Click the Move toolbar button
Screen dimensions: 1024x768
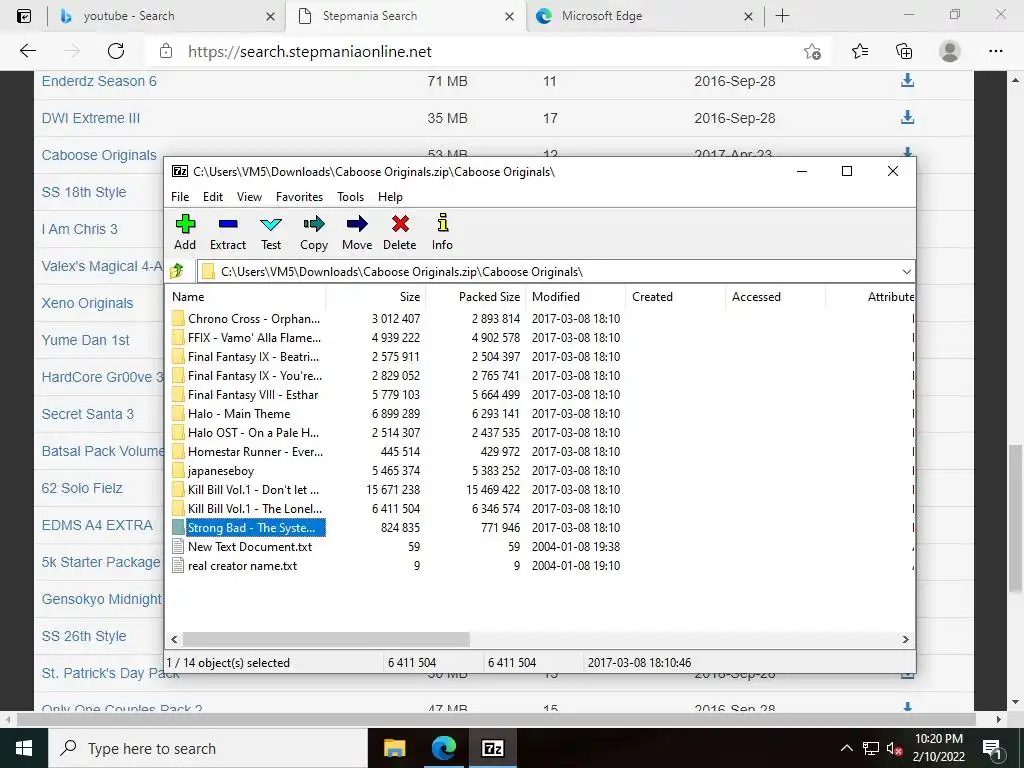tap(357, 232)
